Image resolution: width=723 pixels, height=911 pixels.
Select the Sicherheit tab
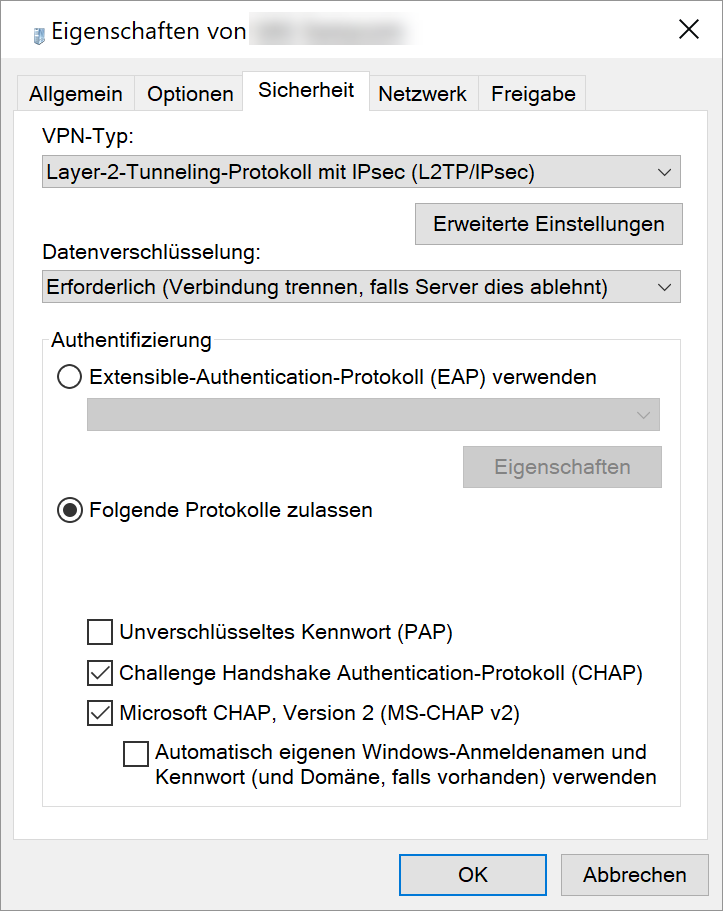tap(306, 90)
